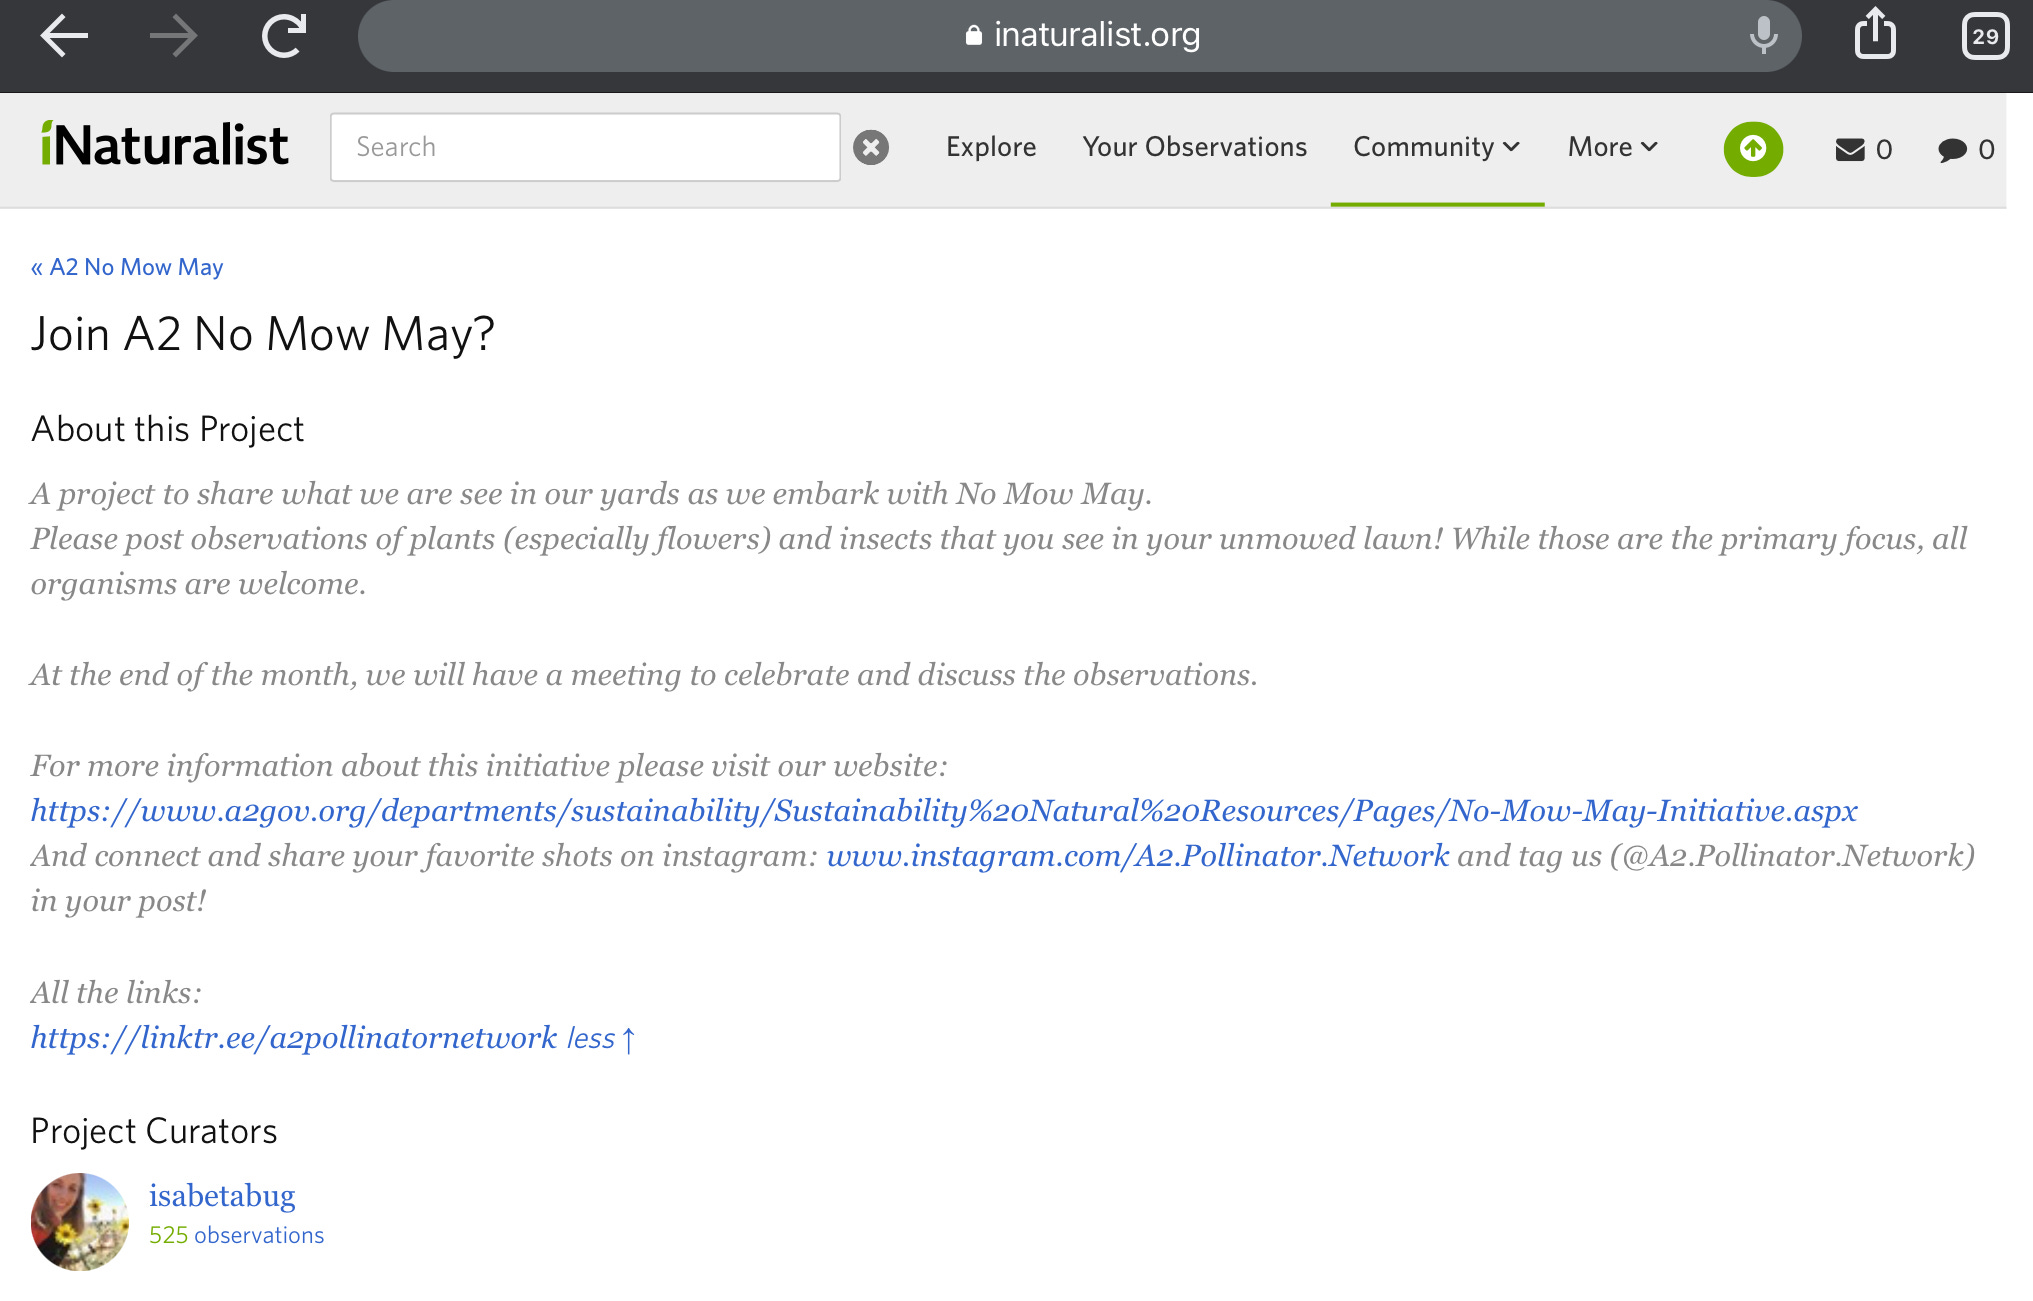The image size is (2033, 1301).
Task: Reload the page with refresh icon
Action: [284, 36]
